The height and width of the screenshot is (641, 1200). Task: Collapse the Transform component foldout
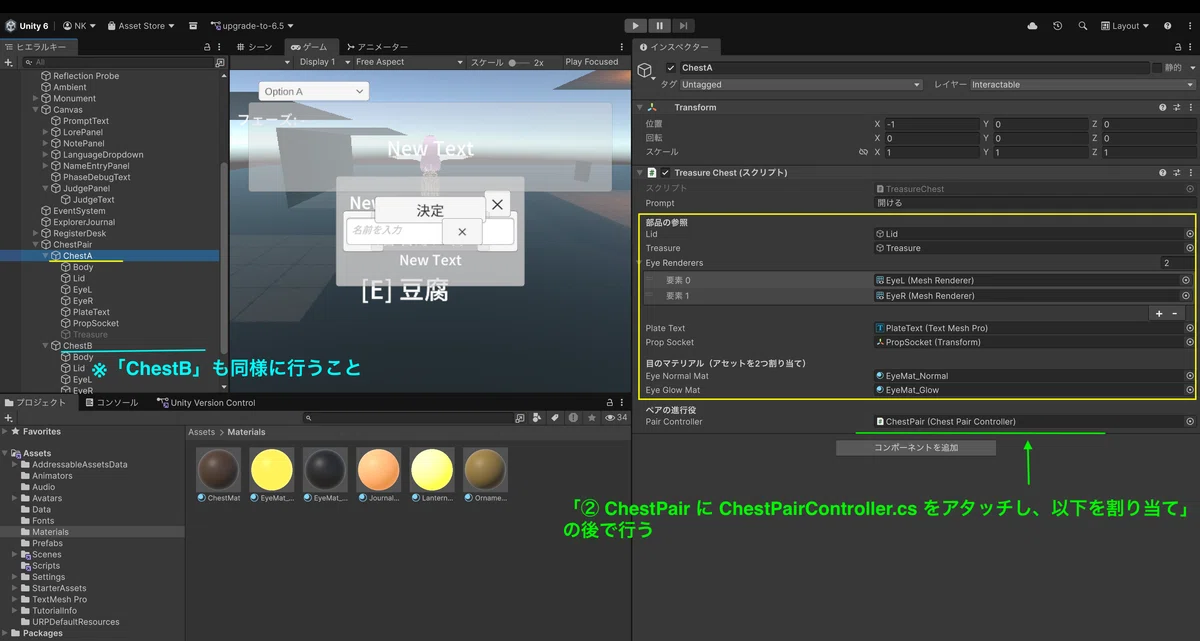pyautogui.click(x=639, y=107)
